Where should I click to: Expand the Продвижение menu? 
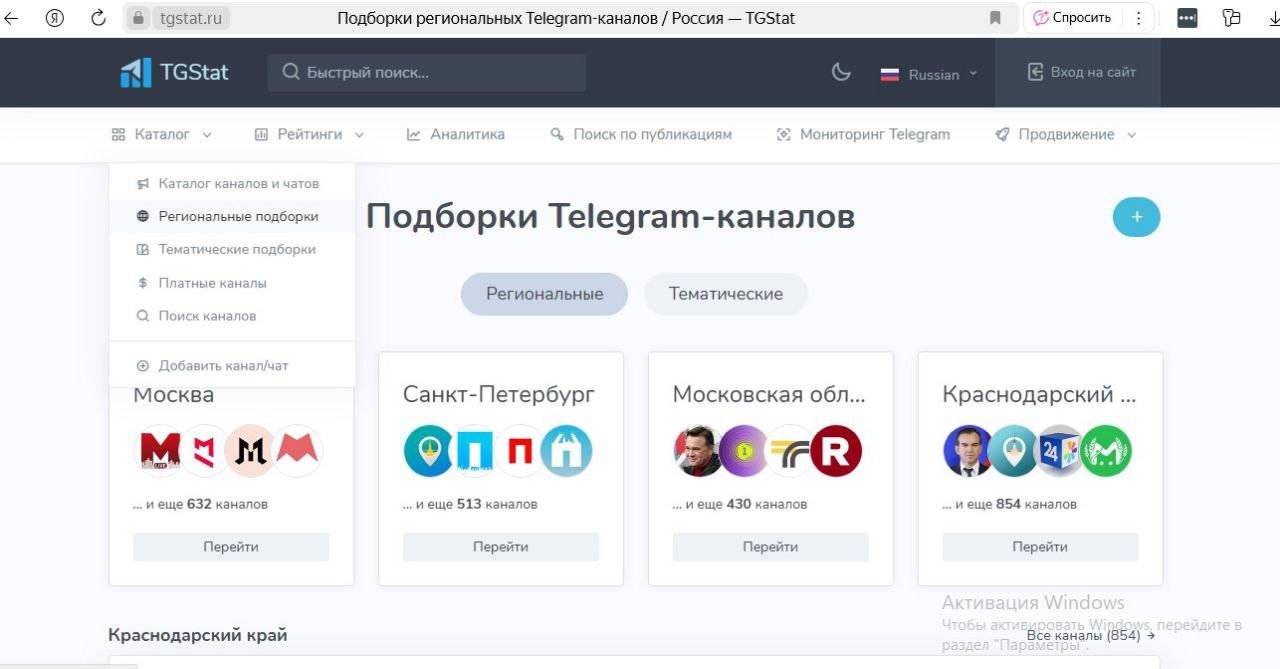tap(1066, 134)
